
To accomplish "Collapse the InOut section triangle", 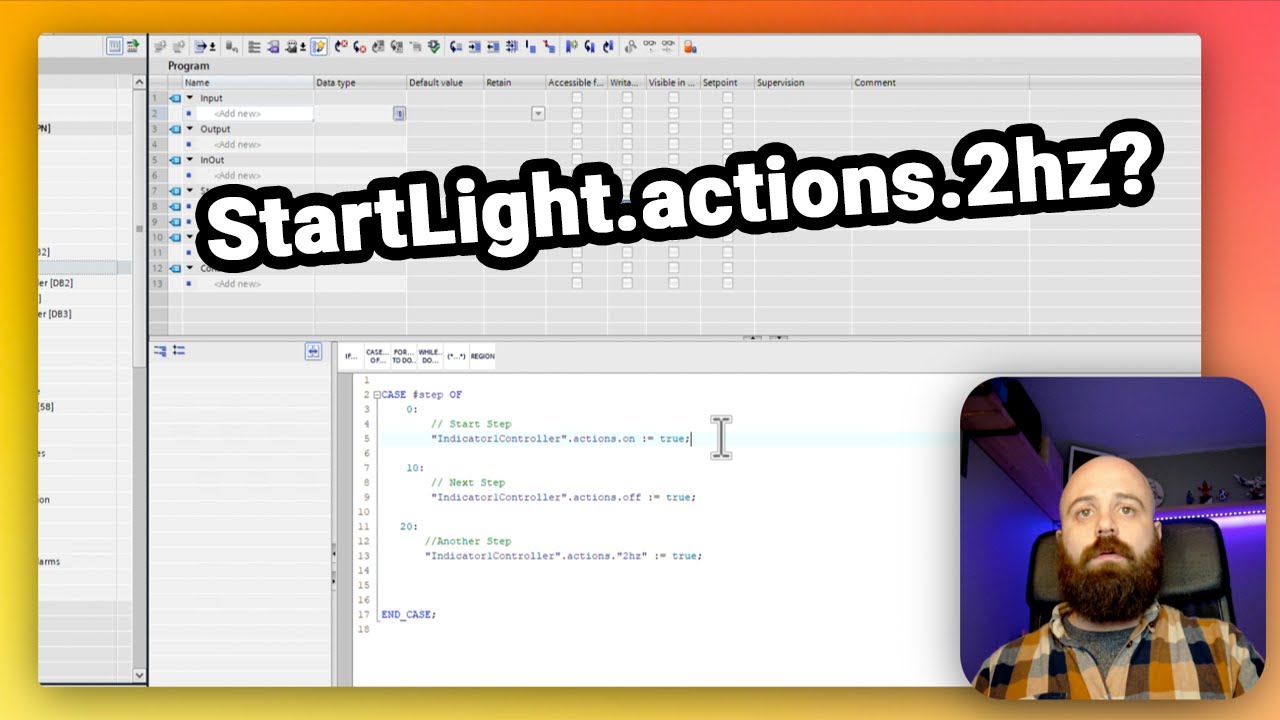I will click(x=190, y=160).
